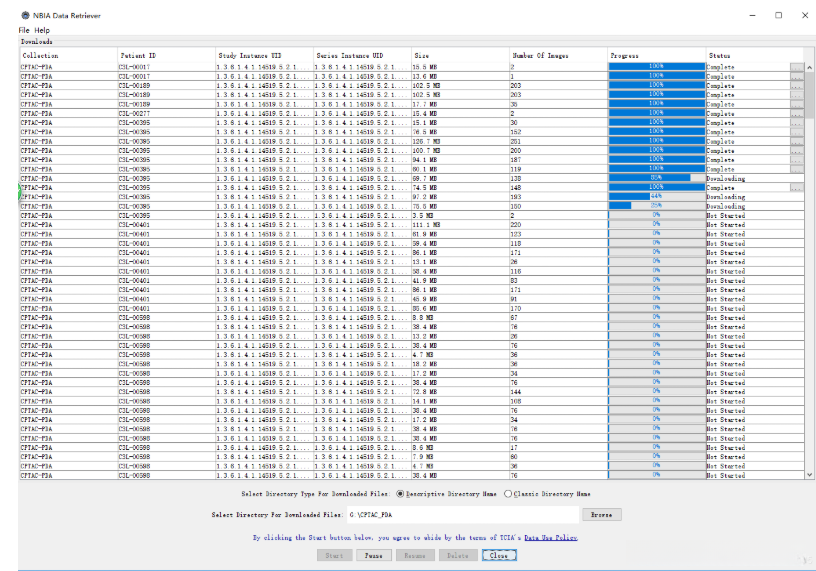Click the ellipsis button in the 17.7 MB row

pyautogui.click(x=797, y=104)
